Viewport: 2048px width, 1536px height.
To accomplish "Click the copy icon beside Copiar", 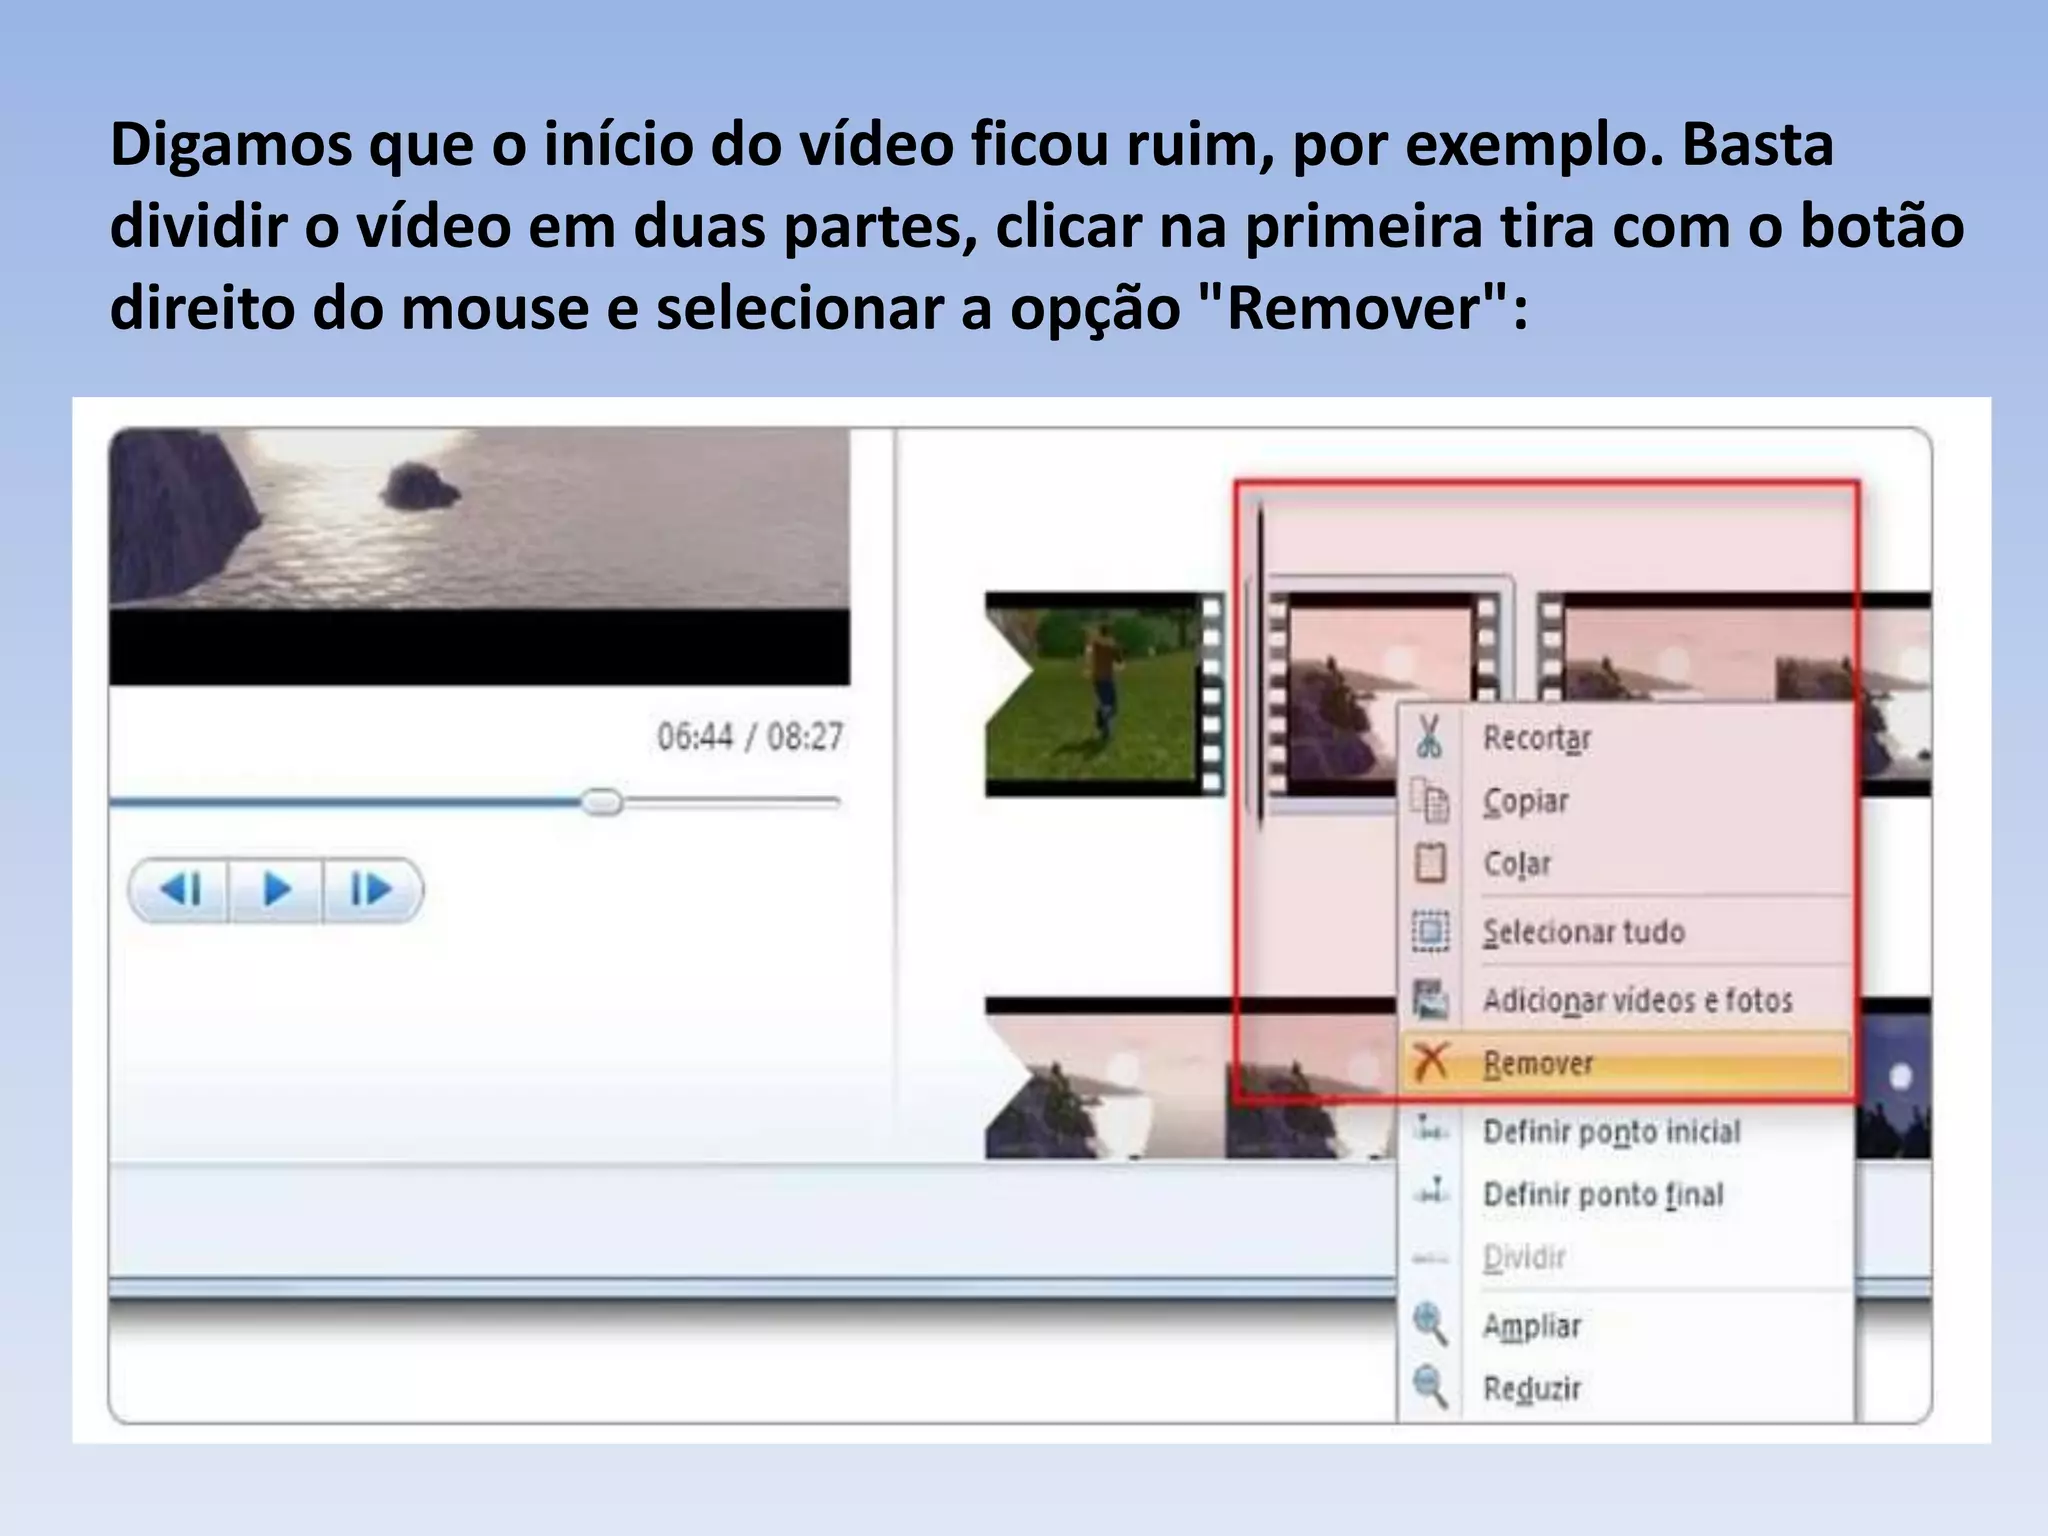I will pos(1429,800).
